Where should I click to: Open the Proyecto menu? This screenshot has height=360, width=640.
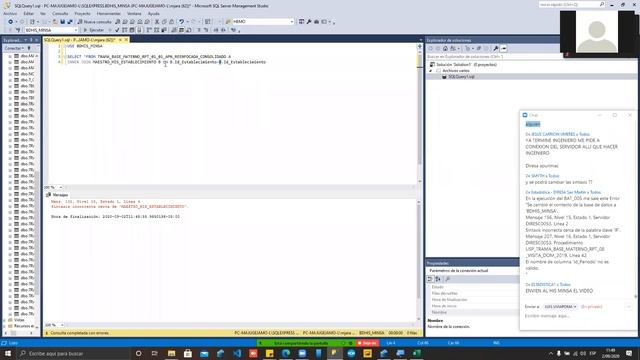coord(82,13)
